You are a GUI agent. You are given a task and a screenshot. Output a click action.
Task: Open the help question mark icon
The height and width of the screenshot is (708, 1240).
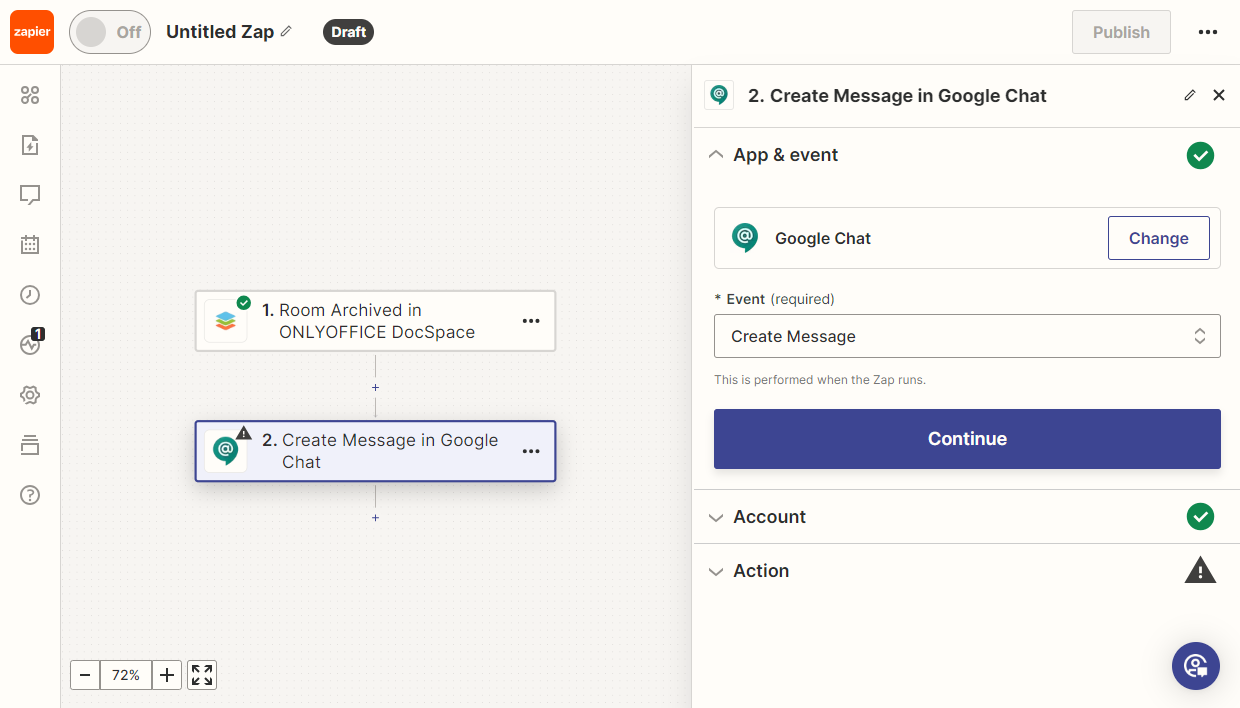pyautogui.click(x=30, y=495)
